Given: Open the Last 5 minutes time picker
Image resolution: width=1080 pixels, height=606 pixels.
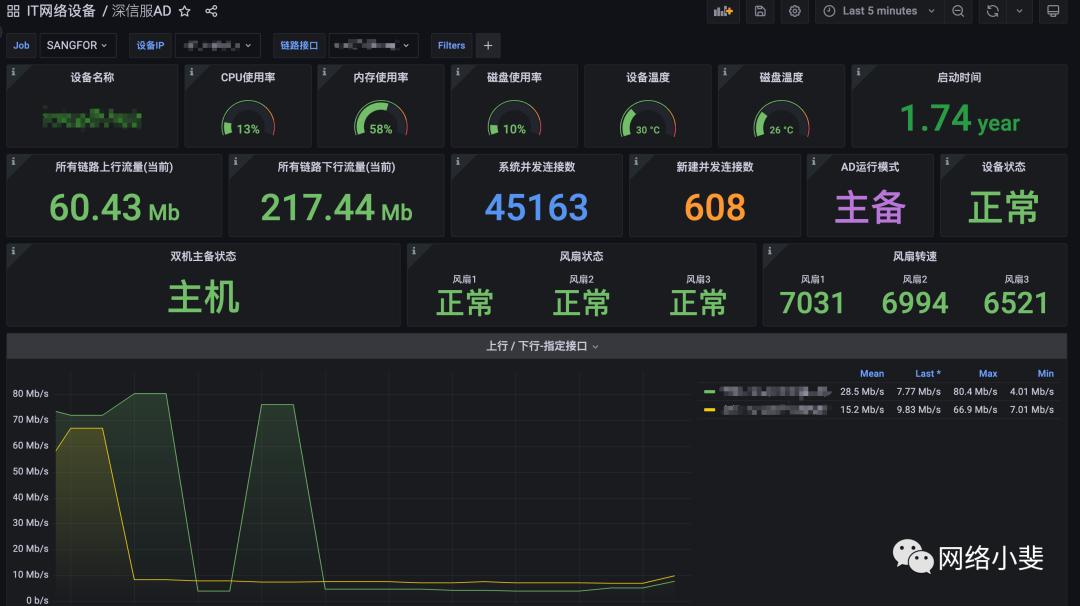Looking at the screenshot, I should click(x=873, y=11).
